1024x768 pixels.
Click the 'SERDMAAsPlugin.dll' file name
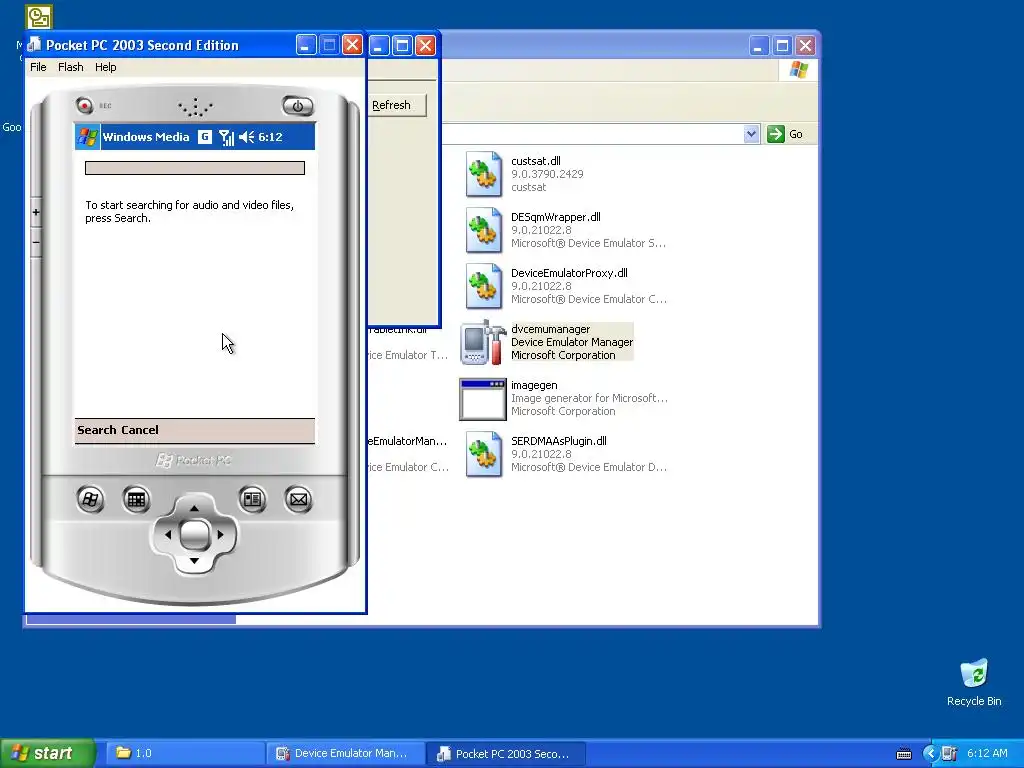tap(559, 441)
